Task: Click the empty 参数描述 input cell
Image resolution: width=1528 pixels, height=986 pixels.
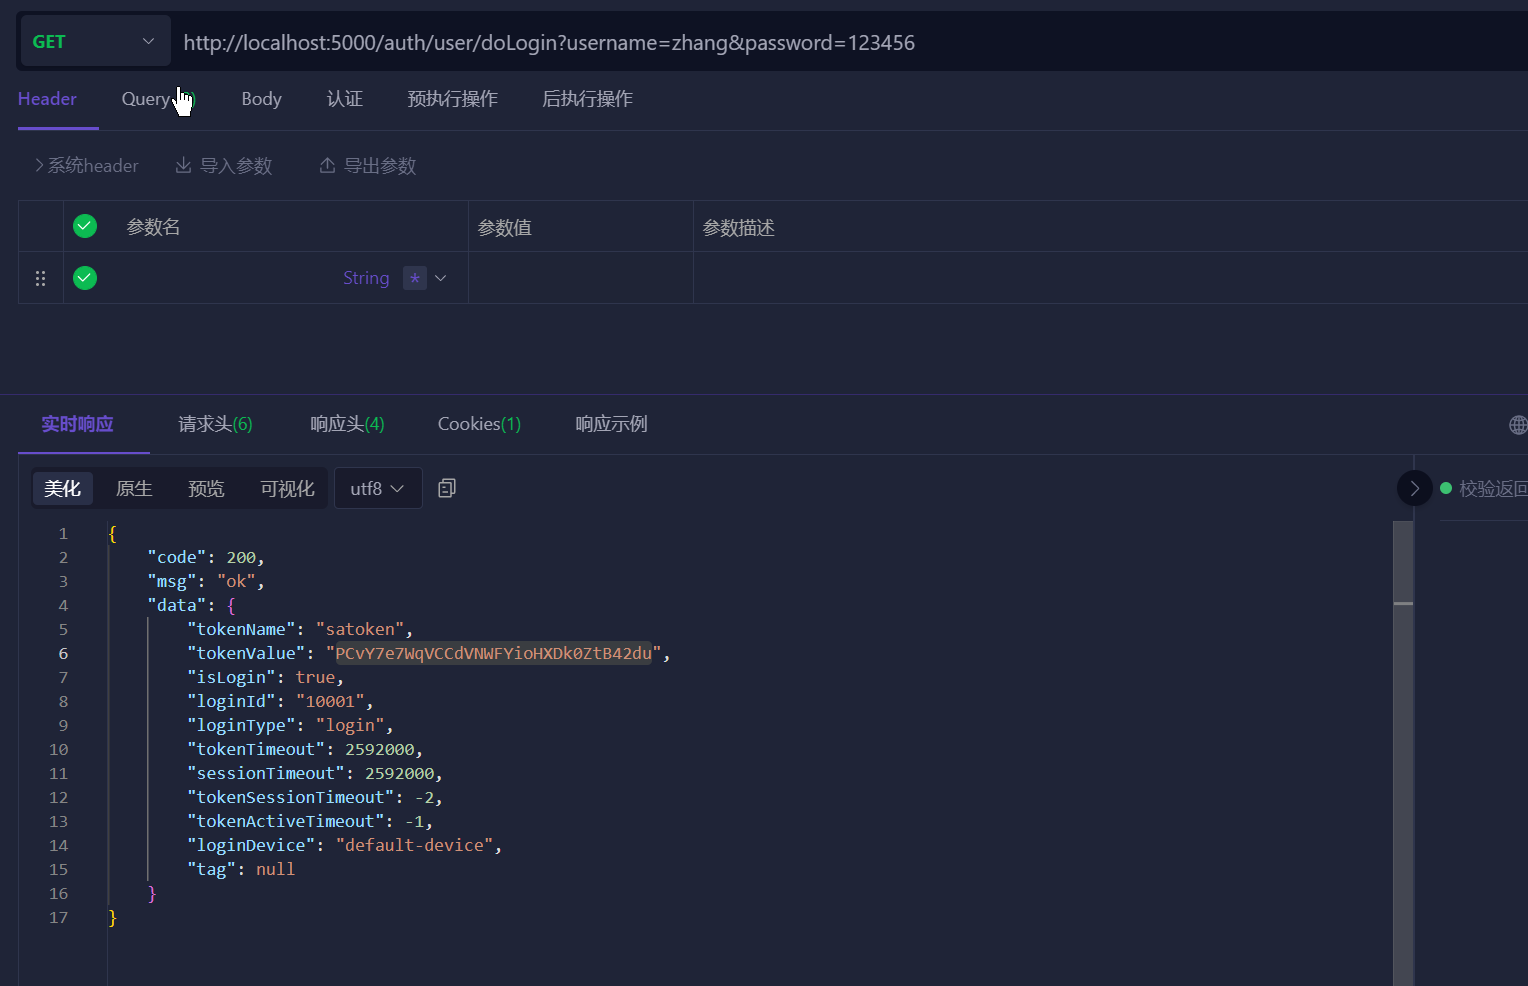Action: 1110,278
